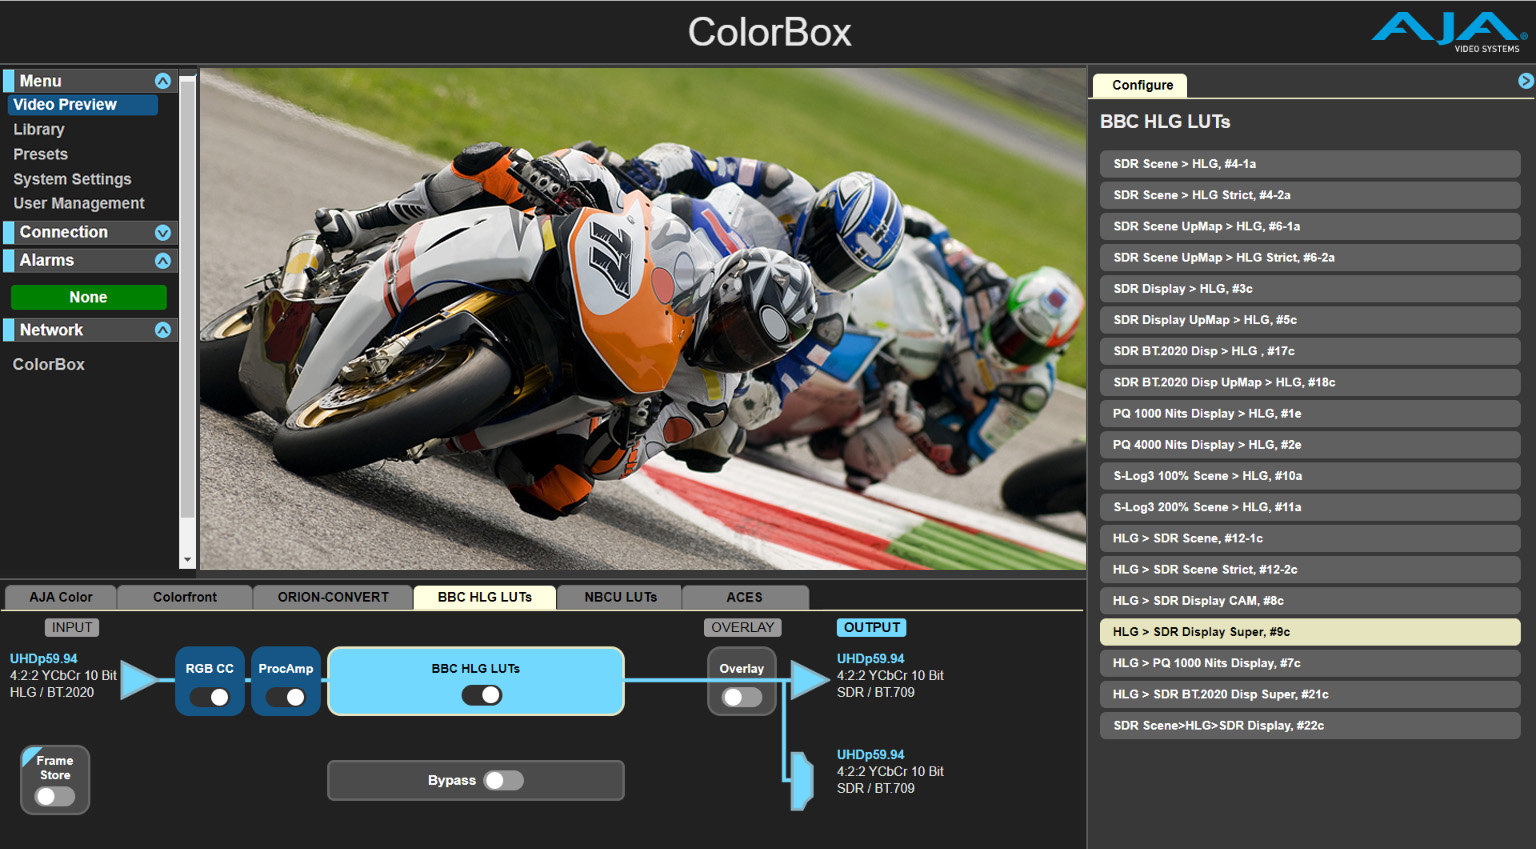The height and width of the screenshot is (849, 1536).
Task: Turn on the Overlay switch
Action: [741, 695]
